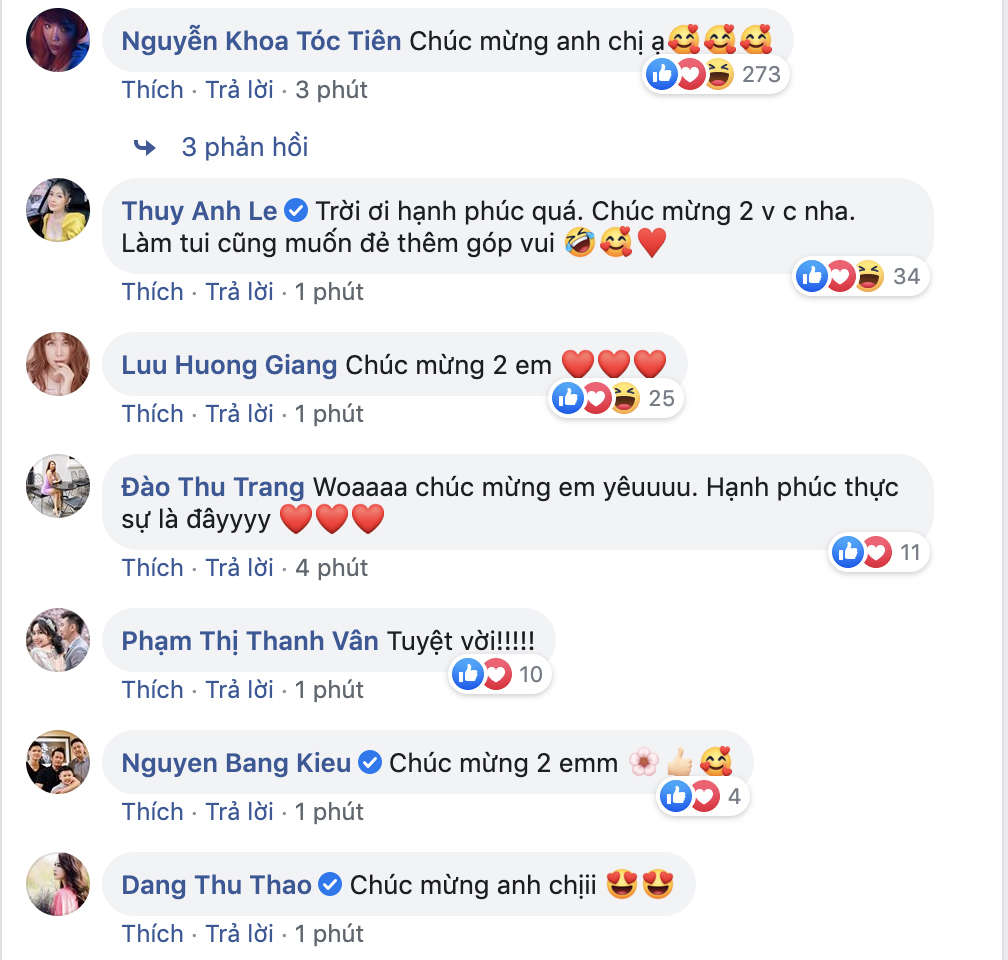This screenshot has width=1008, height=960.
Task: Click the verified badge beside Nguyen Bang Kieu
Action: pos(370,763)
